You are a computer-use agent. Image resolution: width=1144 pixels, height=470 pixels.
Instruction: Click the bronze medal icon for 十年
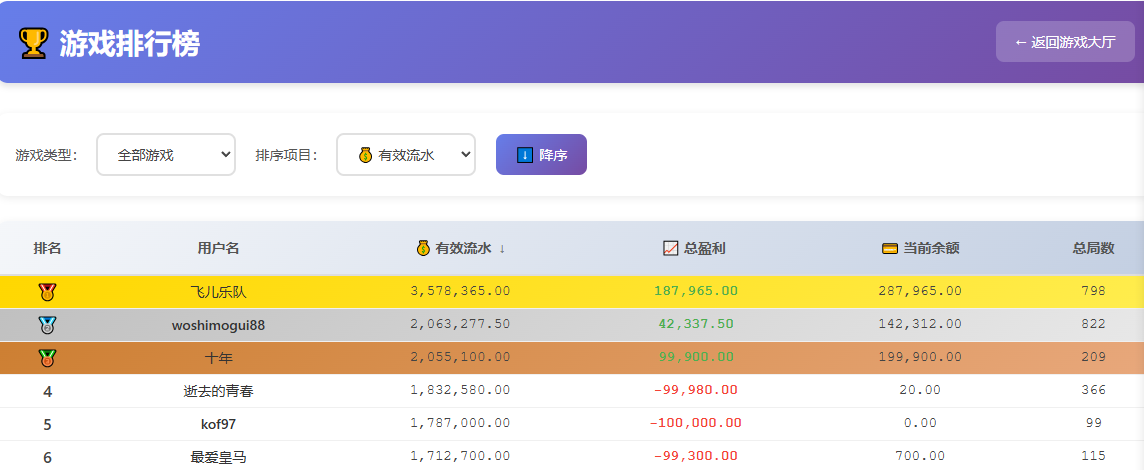tap(47, 358)
